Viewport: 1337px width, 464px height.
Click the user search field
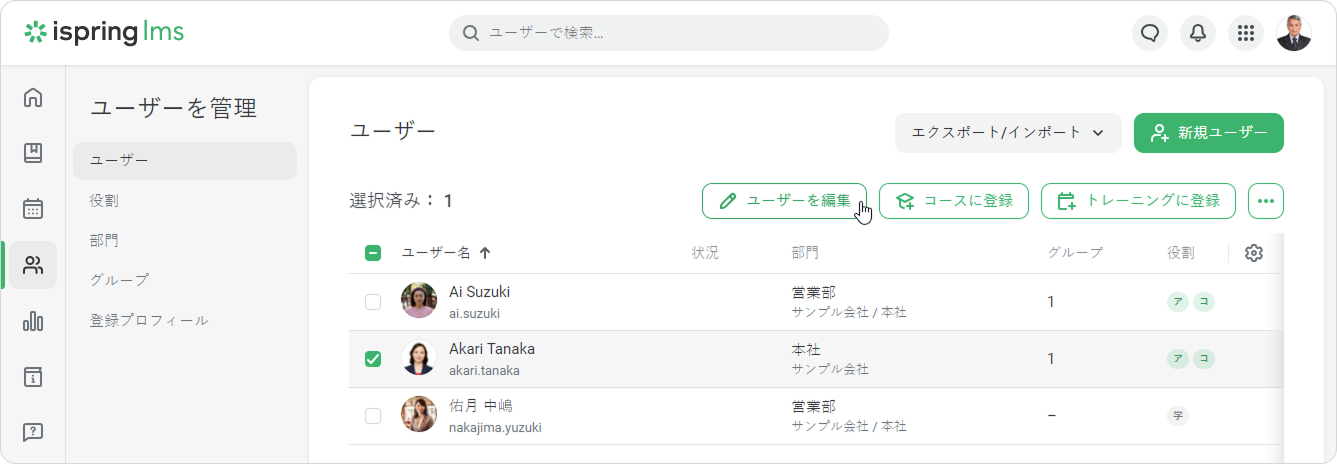click(669, 33)
